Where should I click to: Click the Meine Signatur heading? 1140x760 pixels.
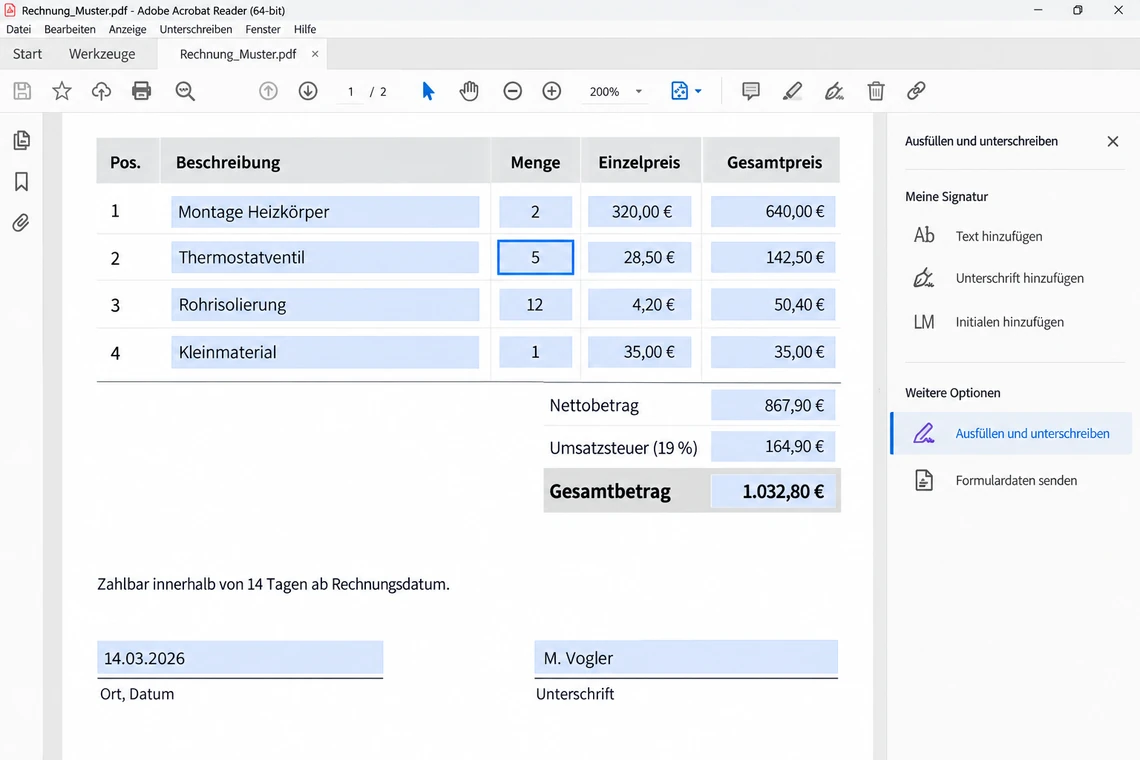pos(946,196)
